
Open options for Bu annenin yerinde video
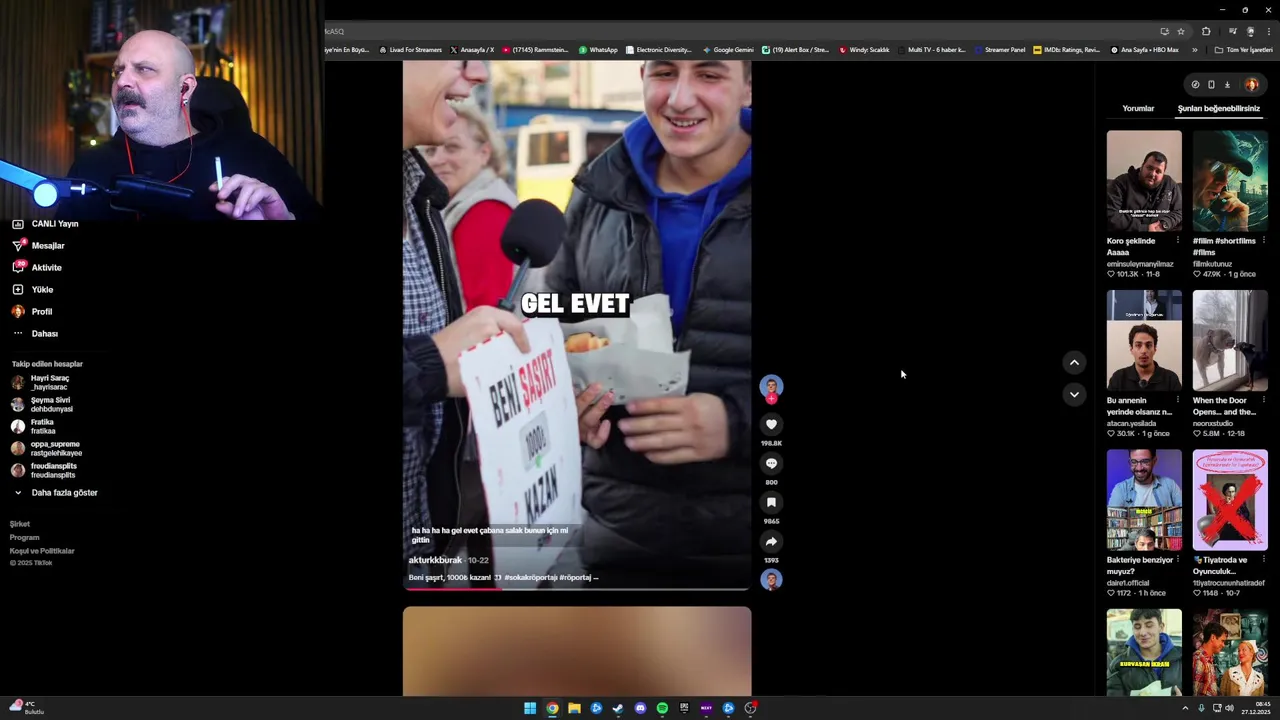tap(1177, 400)
